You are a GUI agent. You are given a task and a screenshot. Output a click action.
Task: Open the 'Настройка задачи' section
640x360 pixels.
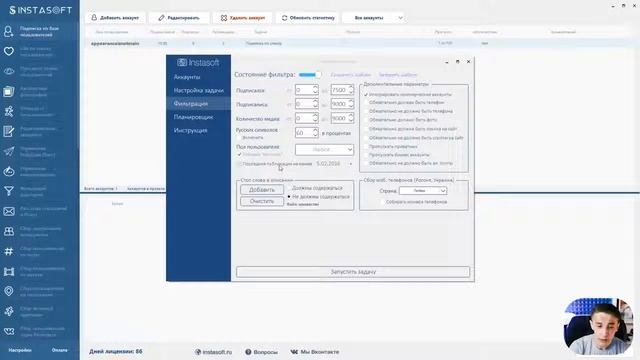198,90
